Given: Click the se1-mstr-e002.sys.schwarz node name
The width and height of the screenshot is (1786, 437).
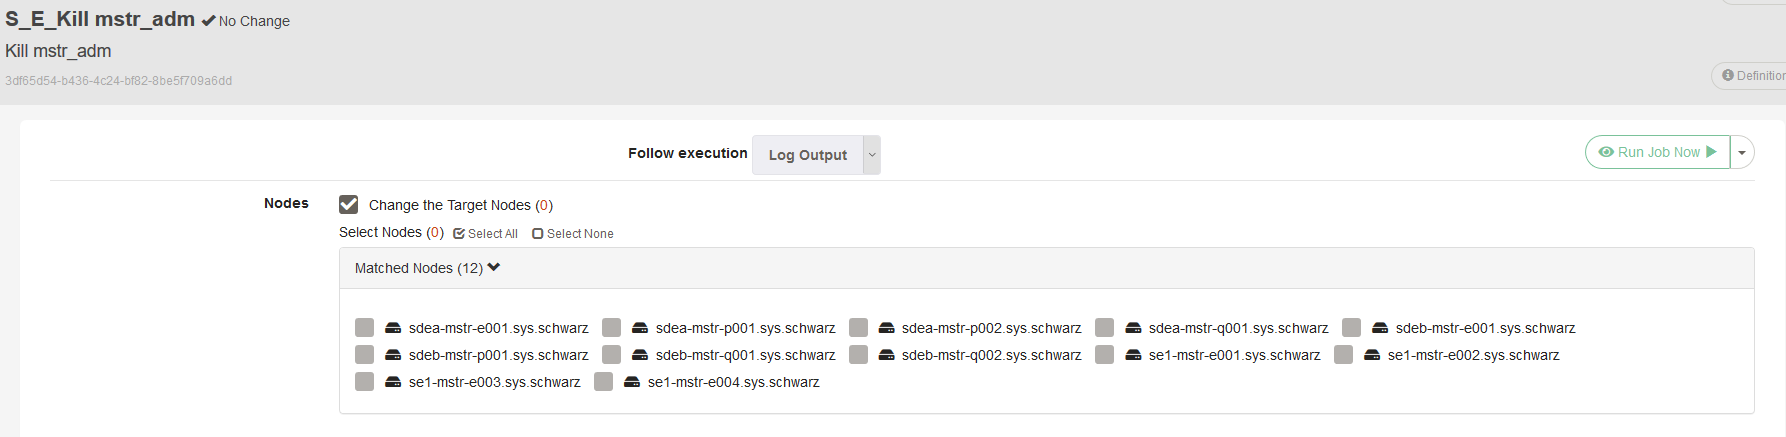Looking at the screenshot, I should [x=1474, y=355].
